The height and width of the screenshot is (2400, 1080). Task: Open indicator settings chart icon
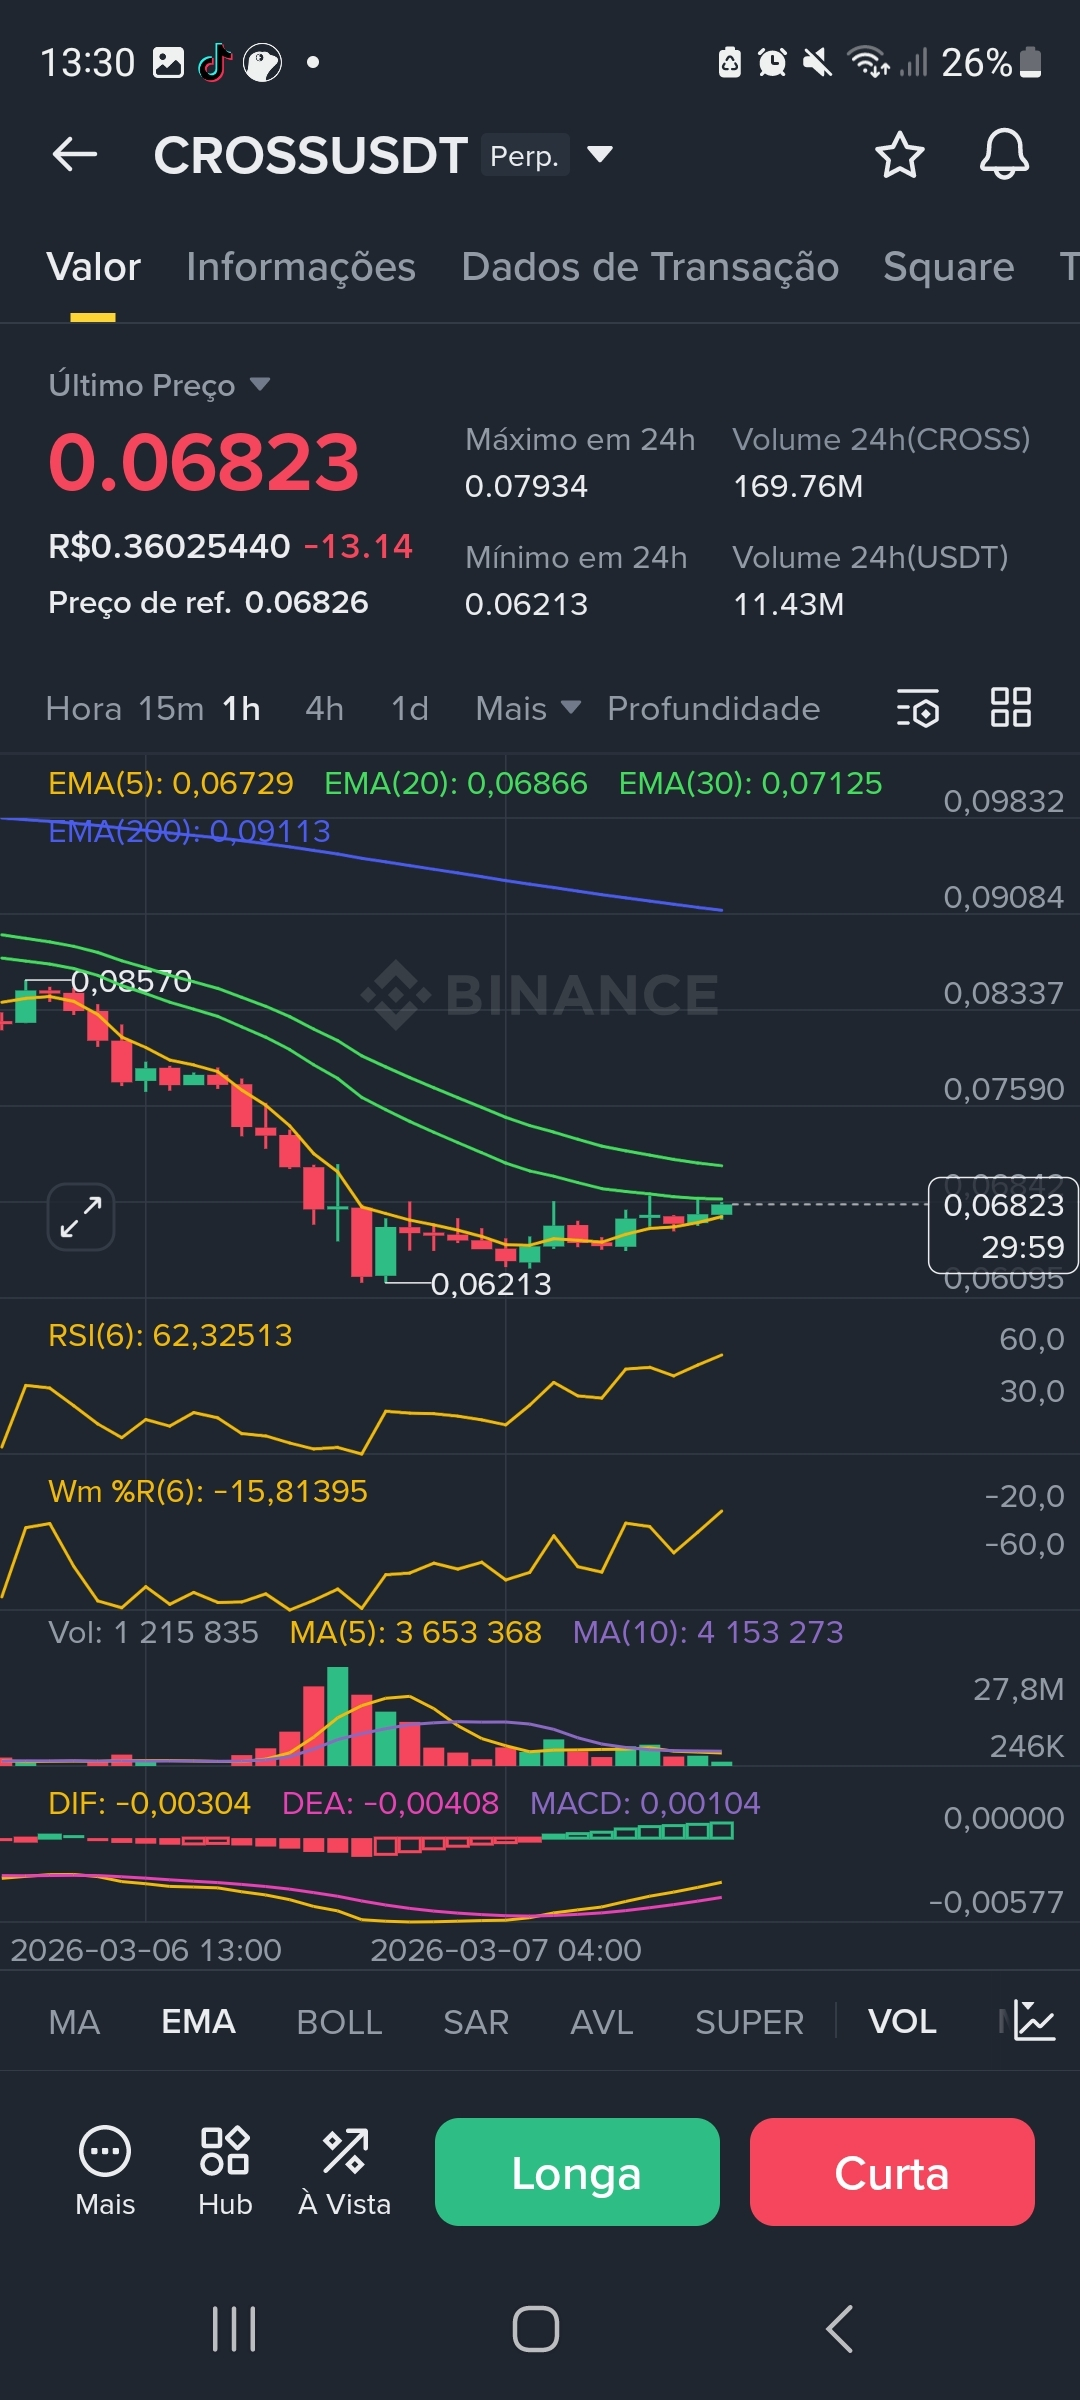(x=1034, y=2021)
